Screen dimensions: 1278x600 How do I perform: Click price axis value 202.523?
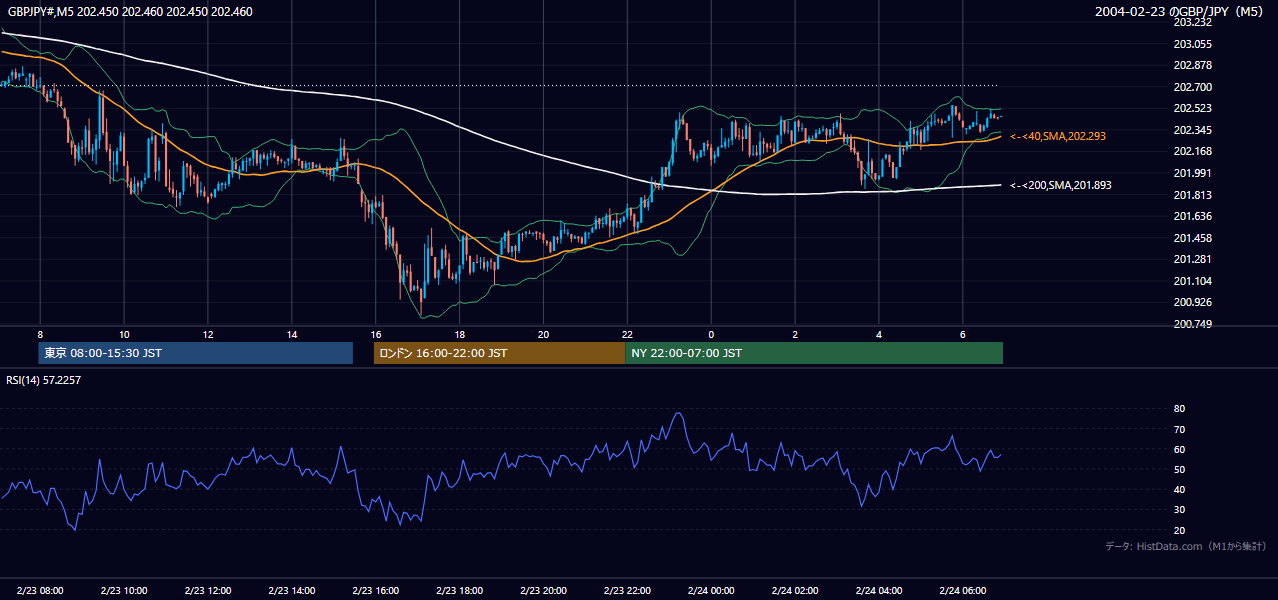point(1192,108)
